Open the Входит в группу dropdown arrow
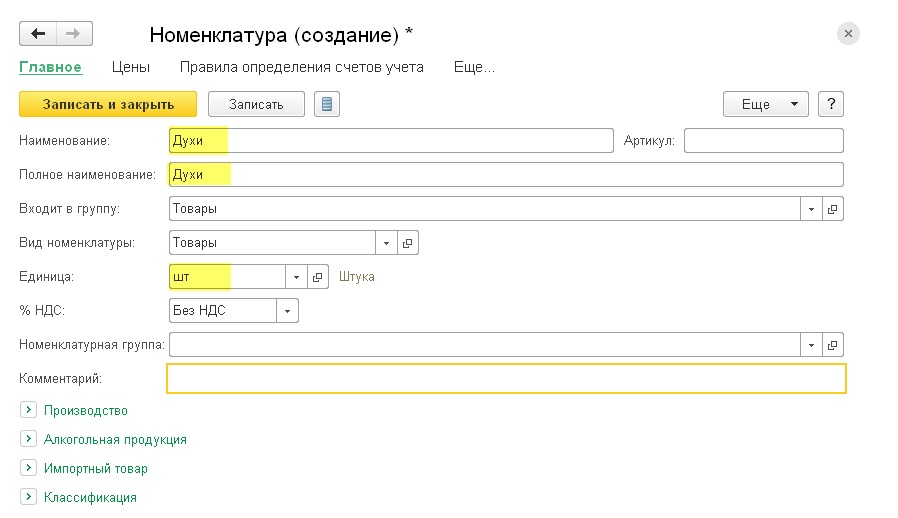898x518 pixels. pyautogui.click(x=811, y=209)
